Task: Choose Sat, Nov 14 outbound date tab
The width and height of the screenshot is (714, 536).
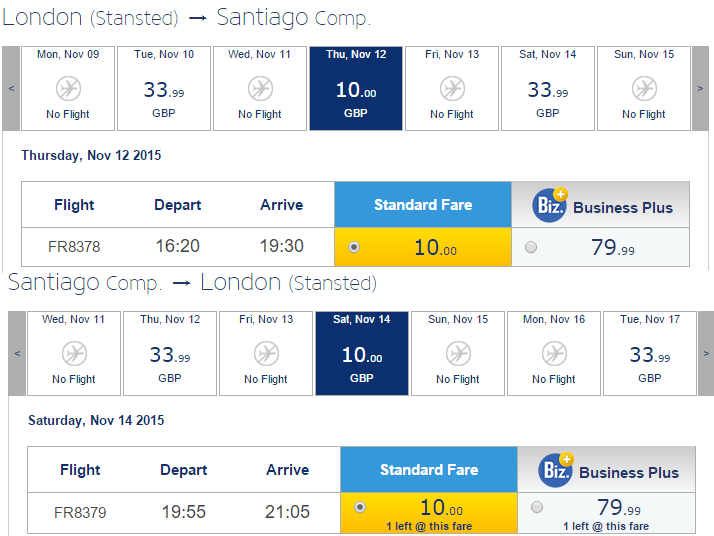Action: [548, 88]
